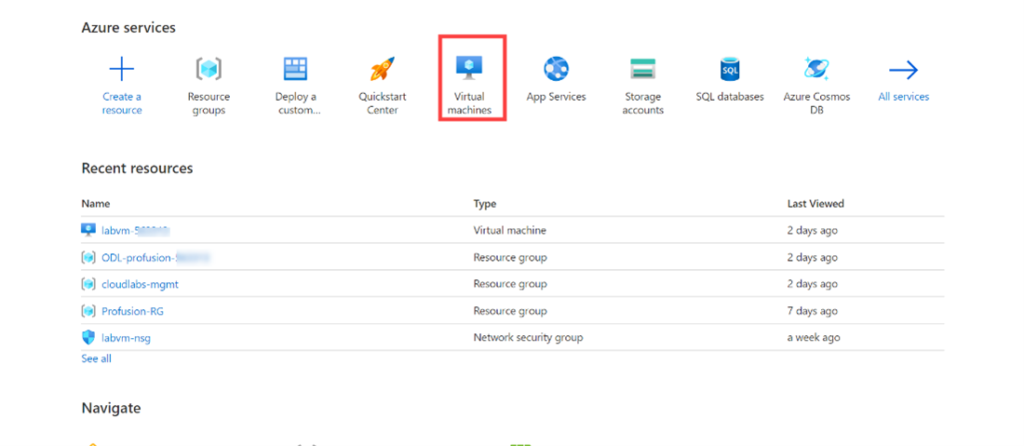Click 2 days ago in cloudlabs-mgmt row
Viewport: 1024px width, 446px height.
coord(812,284)
